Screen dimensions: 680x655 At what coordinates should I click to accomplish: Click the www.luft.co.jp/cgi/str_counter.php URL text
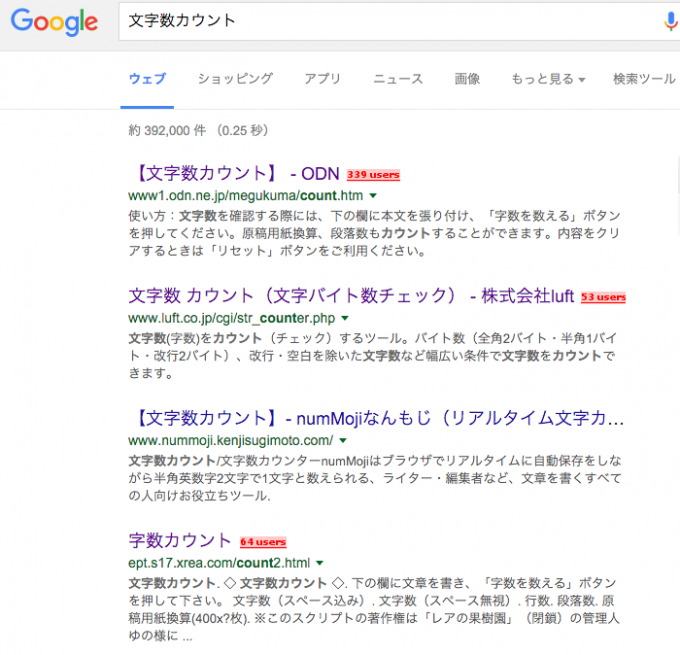coord(232,318)
